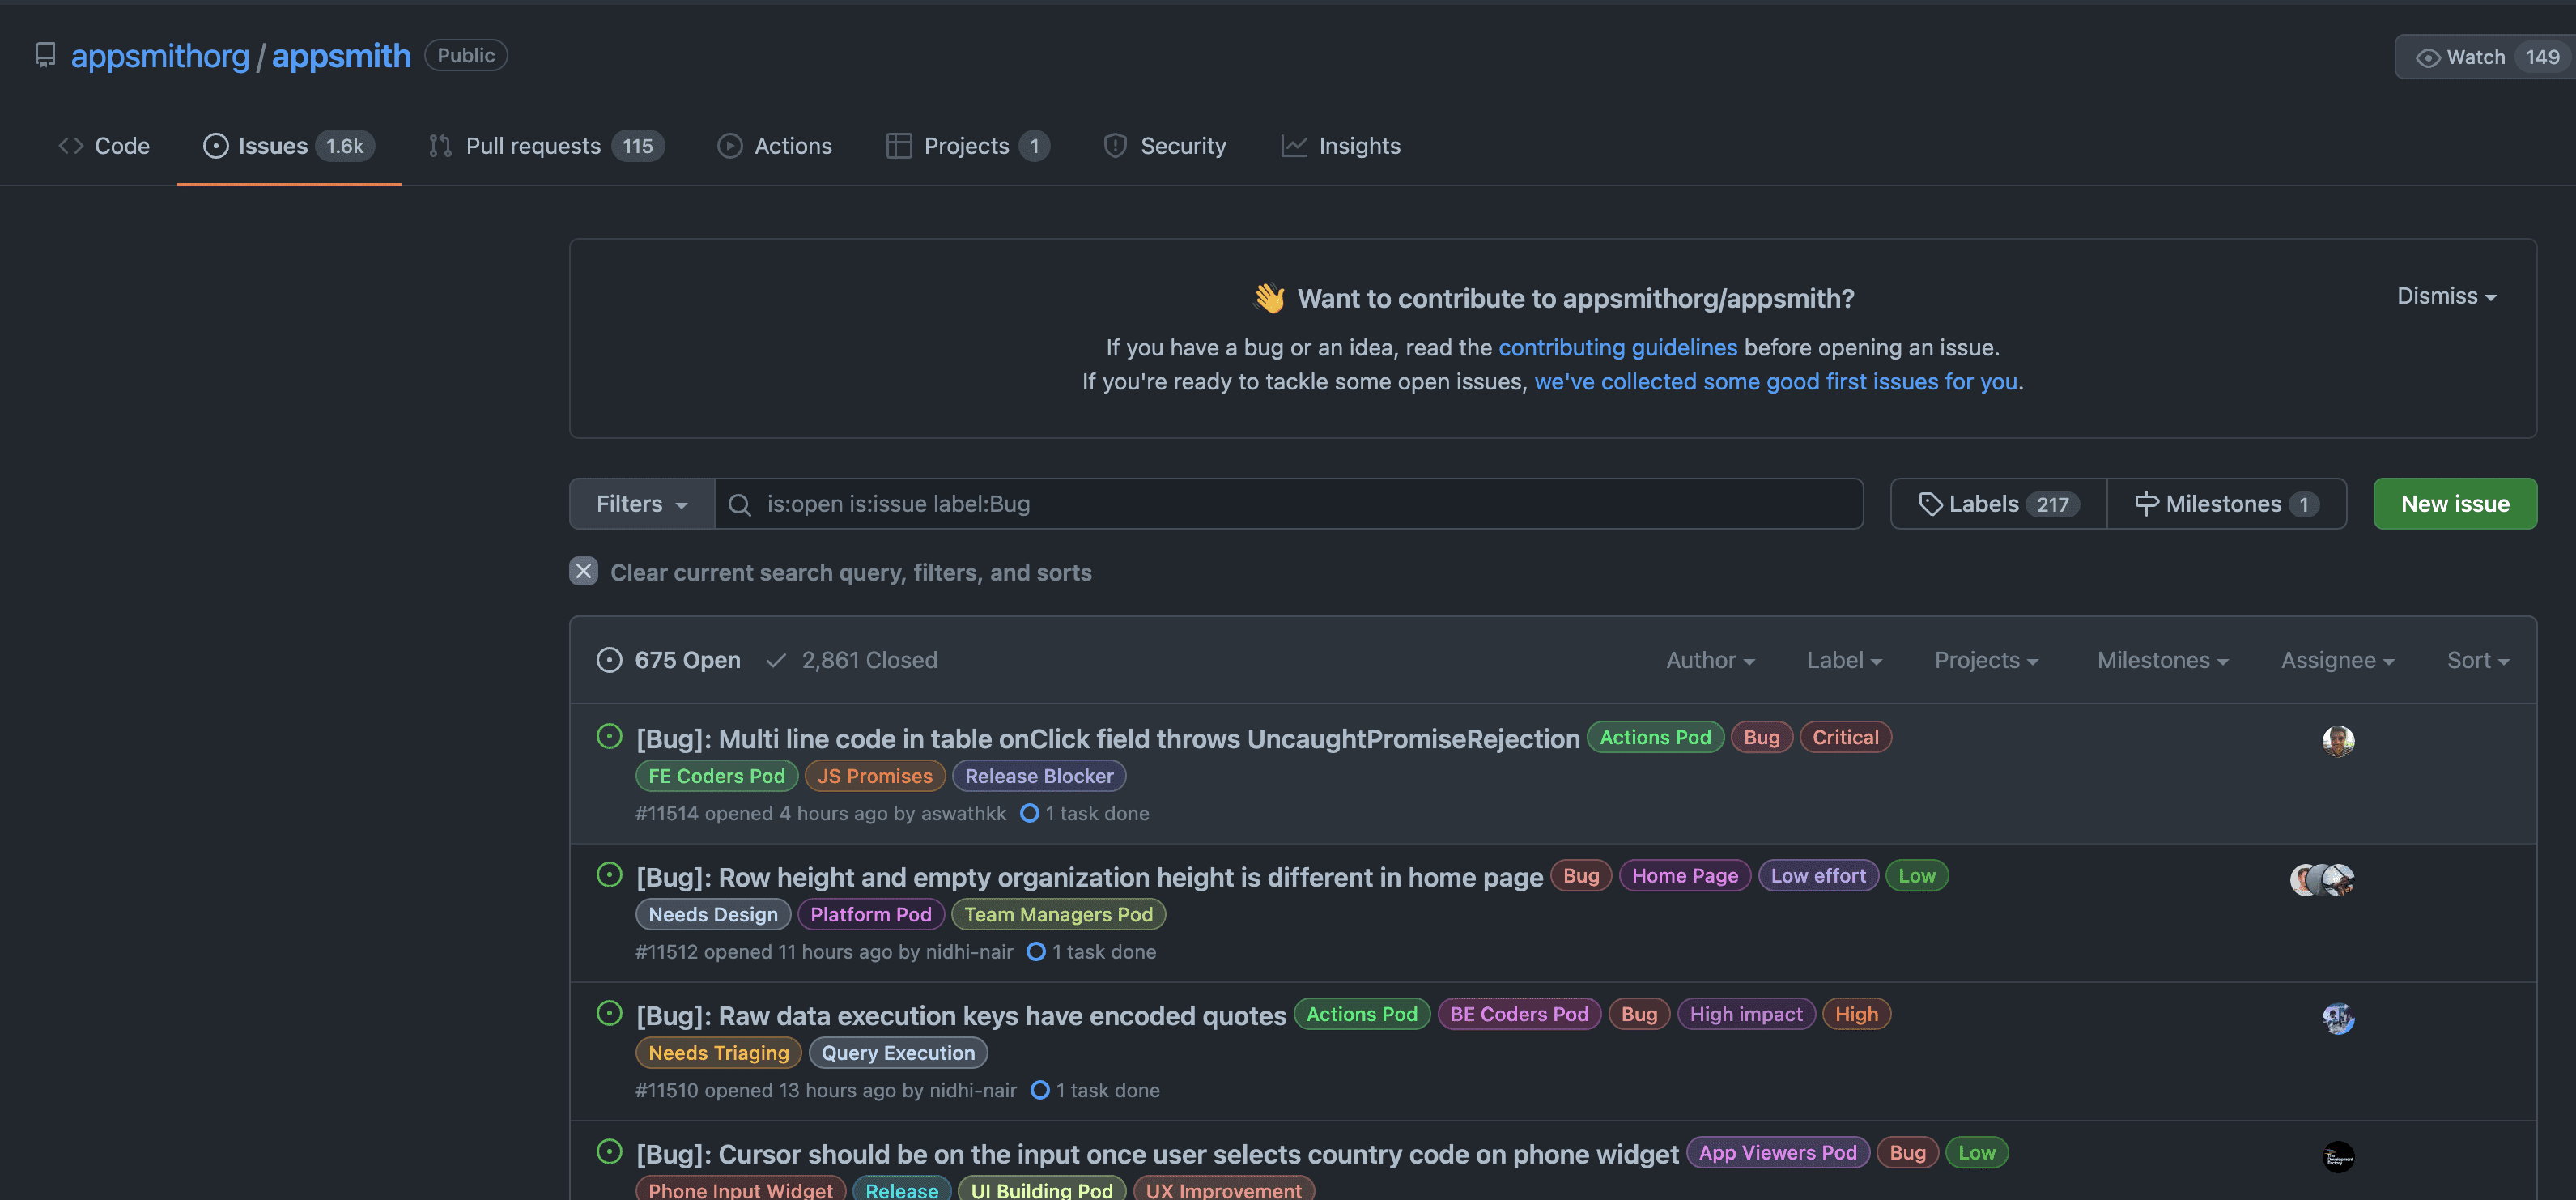The width and height of the screenshot is (2576, 1200).
Task: Open the Filters dropdown
Action: point(642,504)
